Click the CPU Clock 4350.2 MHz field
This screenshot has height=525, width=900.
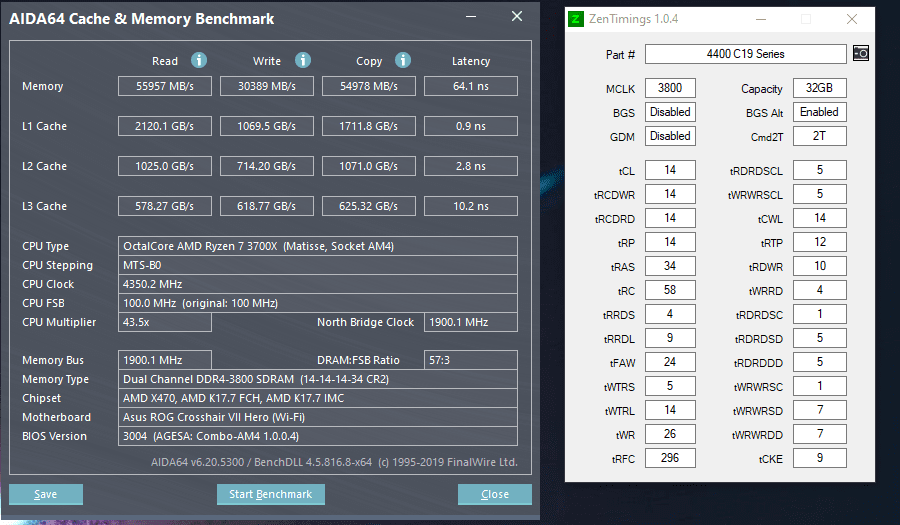point(317,284)
